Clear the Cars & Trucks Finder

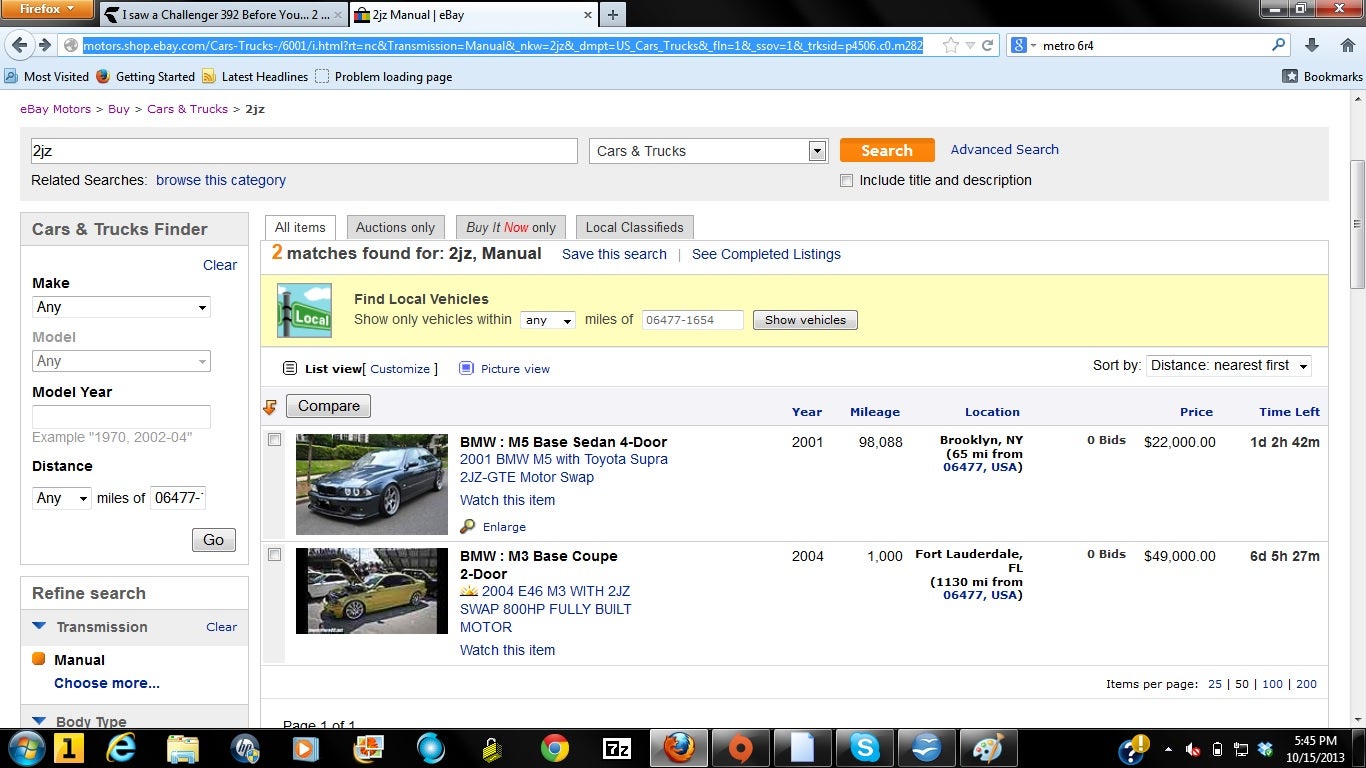220,265
